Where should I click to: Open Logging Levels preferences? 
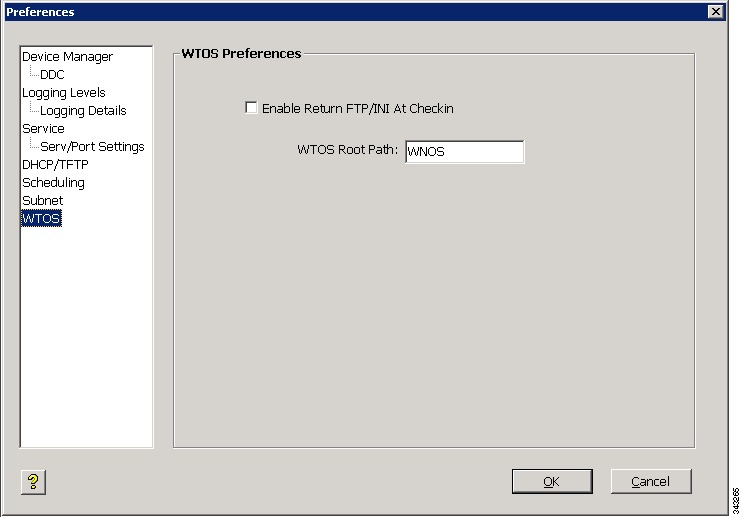click(x=63, y=93)
